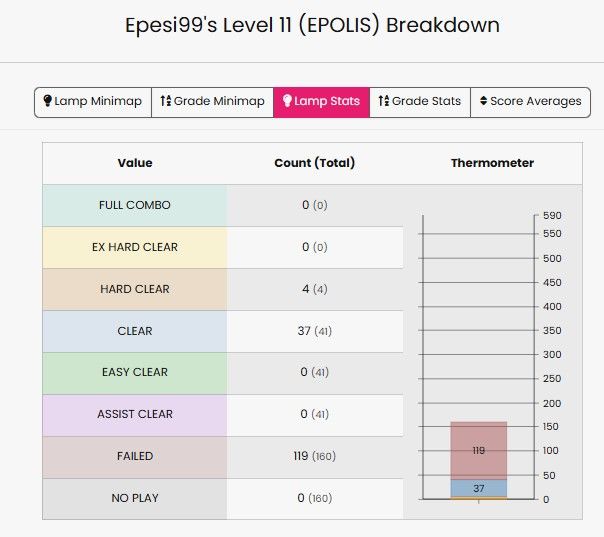
Task: Click the sort icon on Grade Minimap
Action: pos(166,101)
